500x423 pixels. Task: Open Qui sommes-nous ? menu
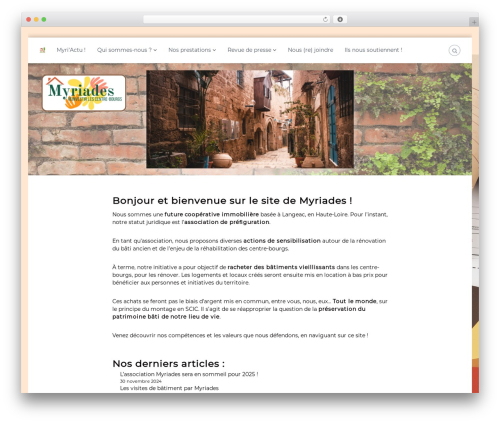(x=124, y=50)
